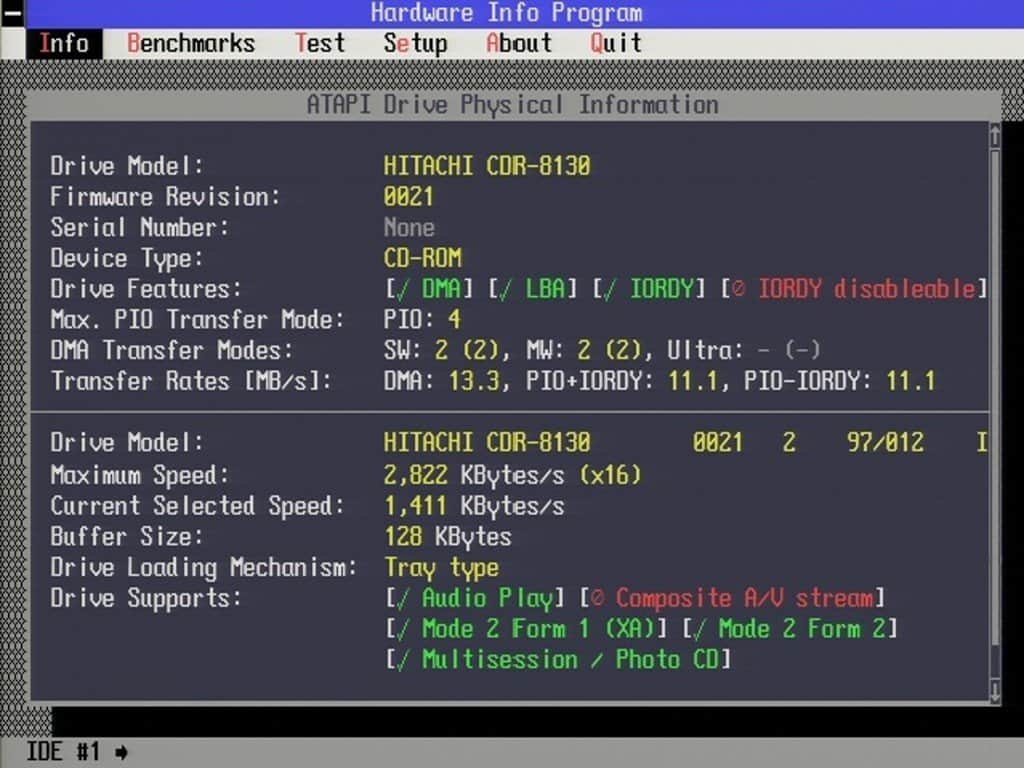Click the DMA Transfer Modes label
The image size is (1024, 768).
(172, 350)
